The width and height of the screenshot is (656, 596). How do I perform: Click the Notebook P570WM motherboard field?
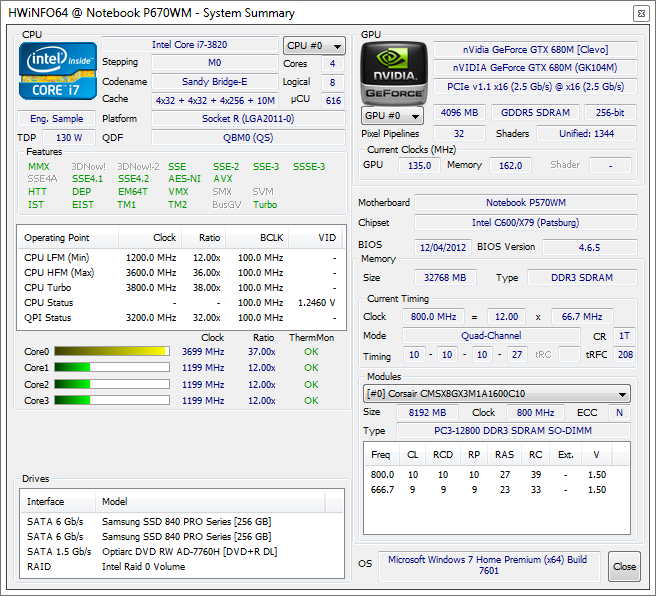tap(525, 203)
